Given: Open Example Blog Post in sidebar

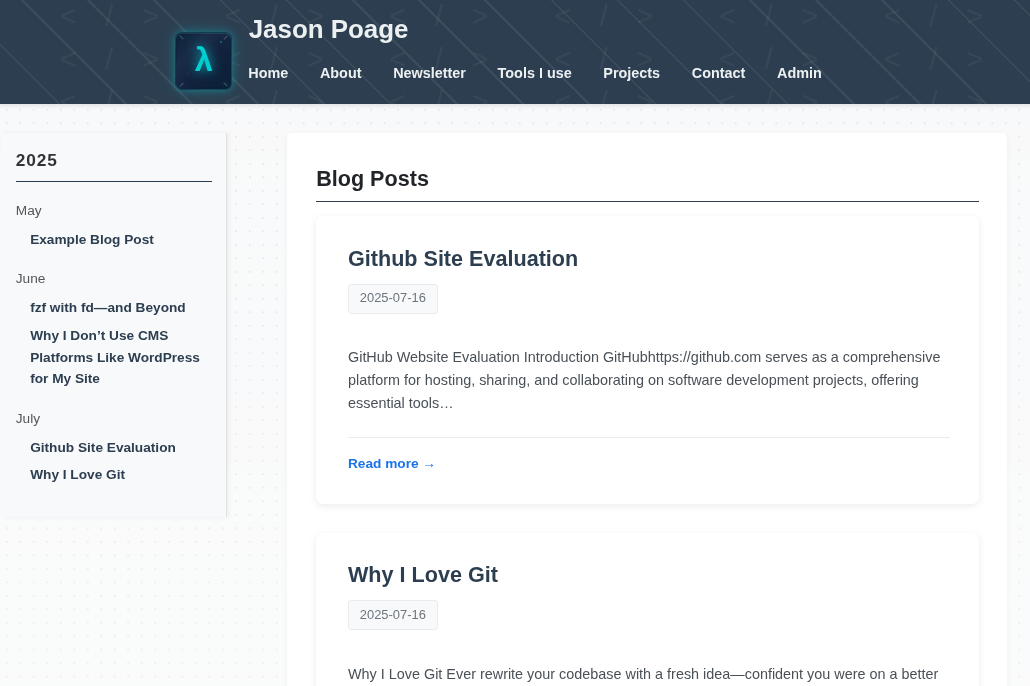Looking at the screenshot, I should pos(92,240).
